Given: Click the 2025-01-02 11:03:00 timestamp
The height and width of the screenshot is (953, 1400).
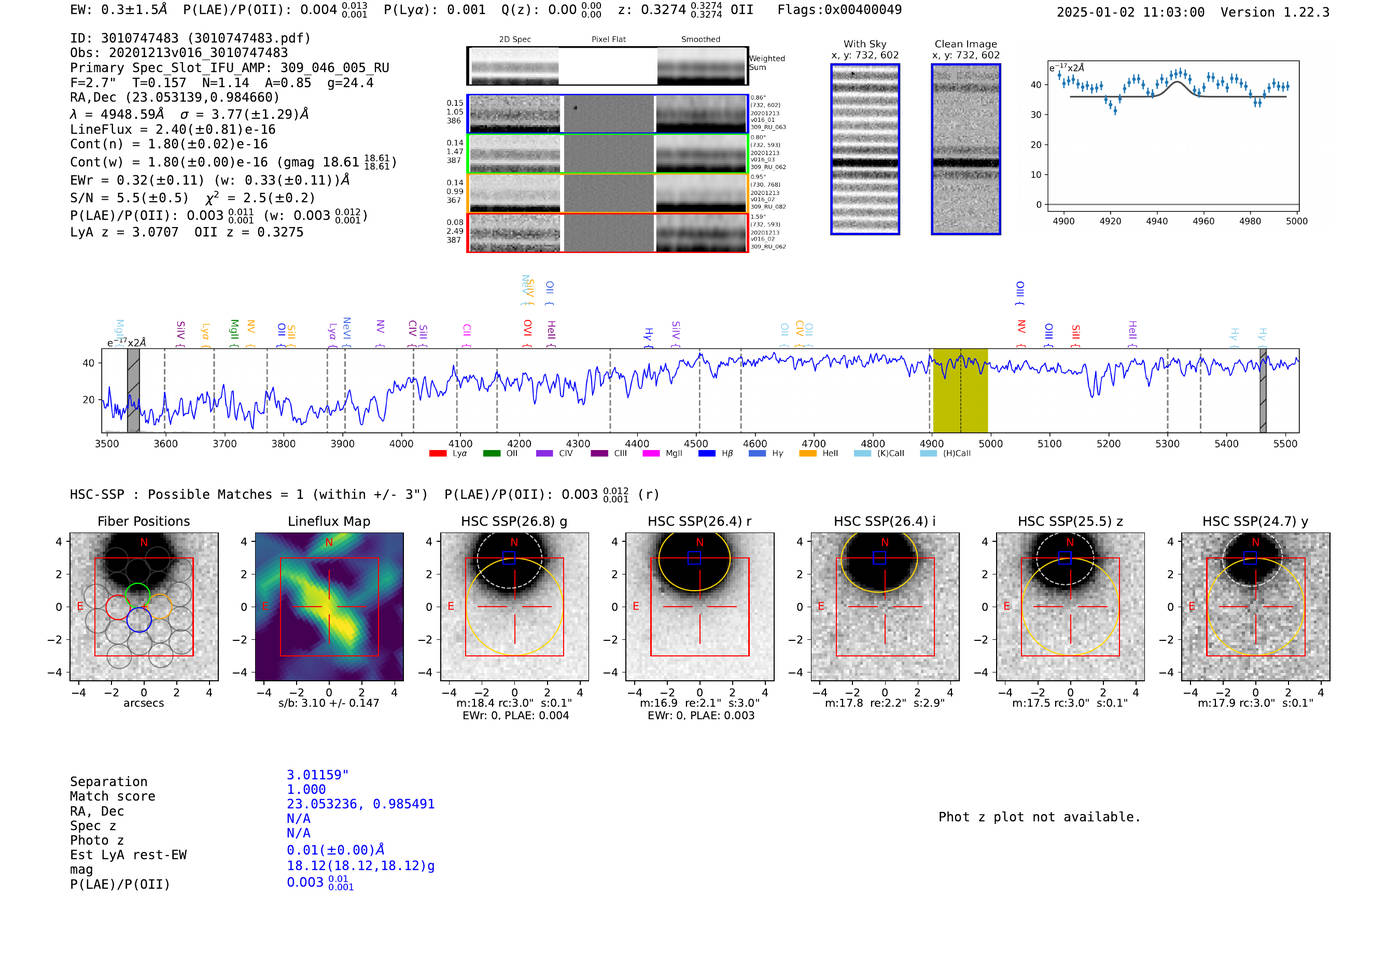Looking at the screenshot, I should point(1130,13).
